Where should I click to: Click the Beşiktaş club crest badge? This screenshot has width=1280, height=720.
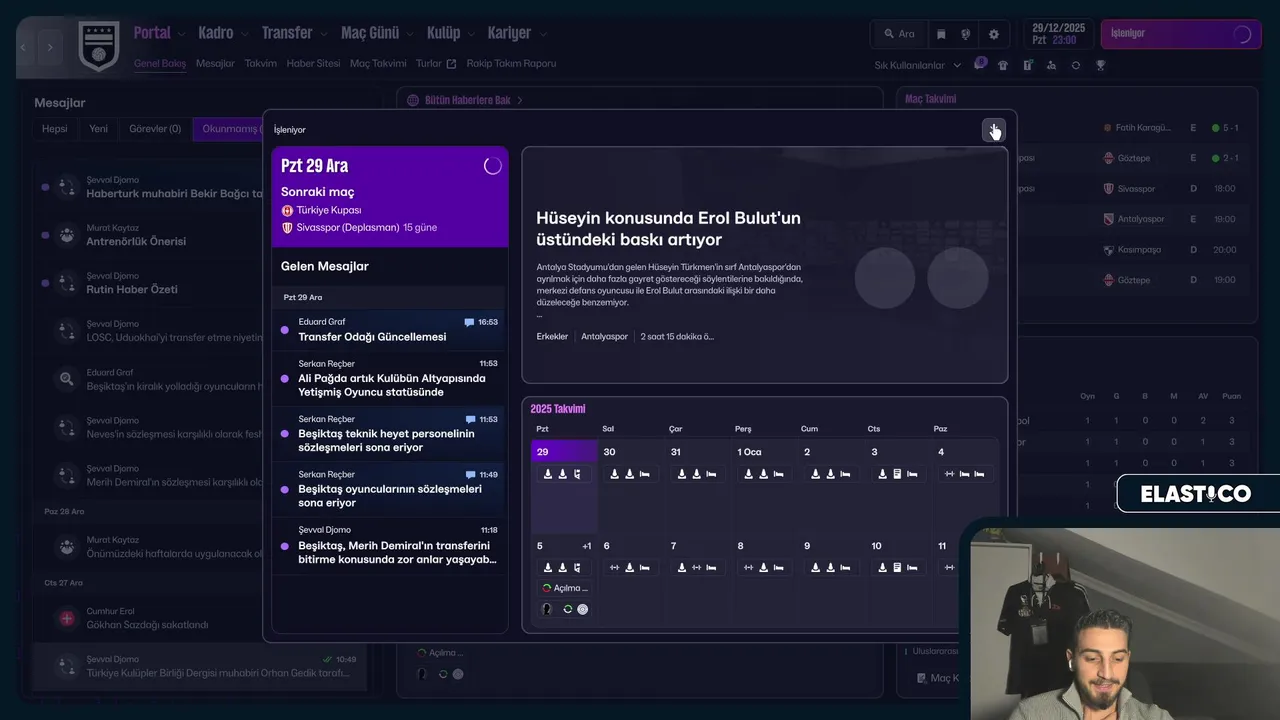pos(98,47)
